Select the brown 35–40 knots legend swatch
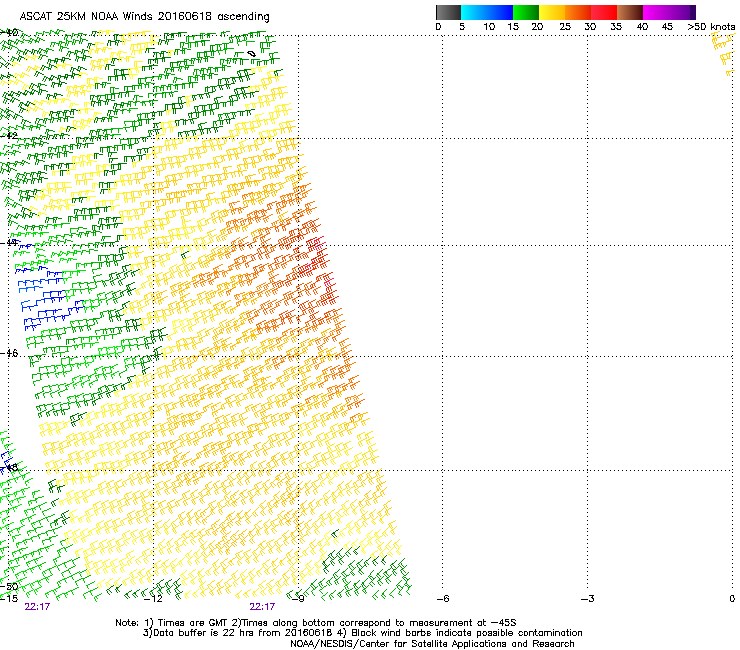Viewport: 740px width, 650px height. [x=630, y=12]
